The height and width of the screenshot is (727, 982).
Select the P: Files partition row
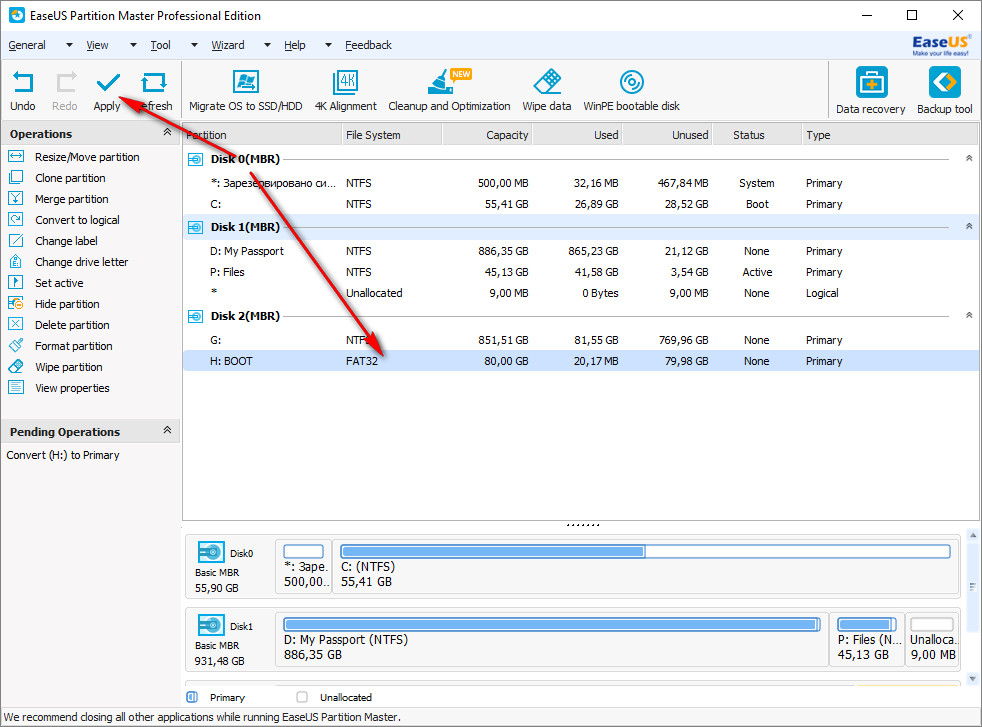[x=581, y=272]
